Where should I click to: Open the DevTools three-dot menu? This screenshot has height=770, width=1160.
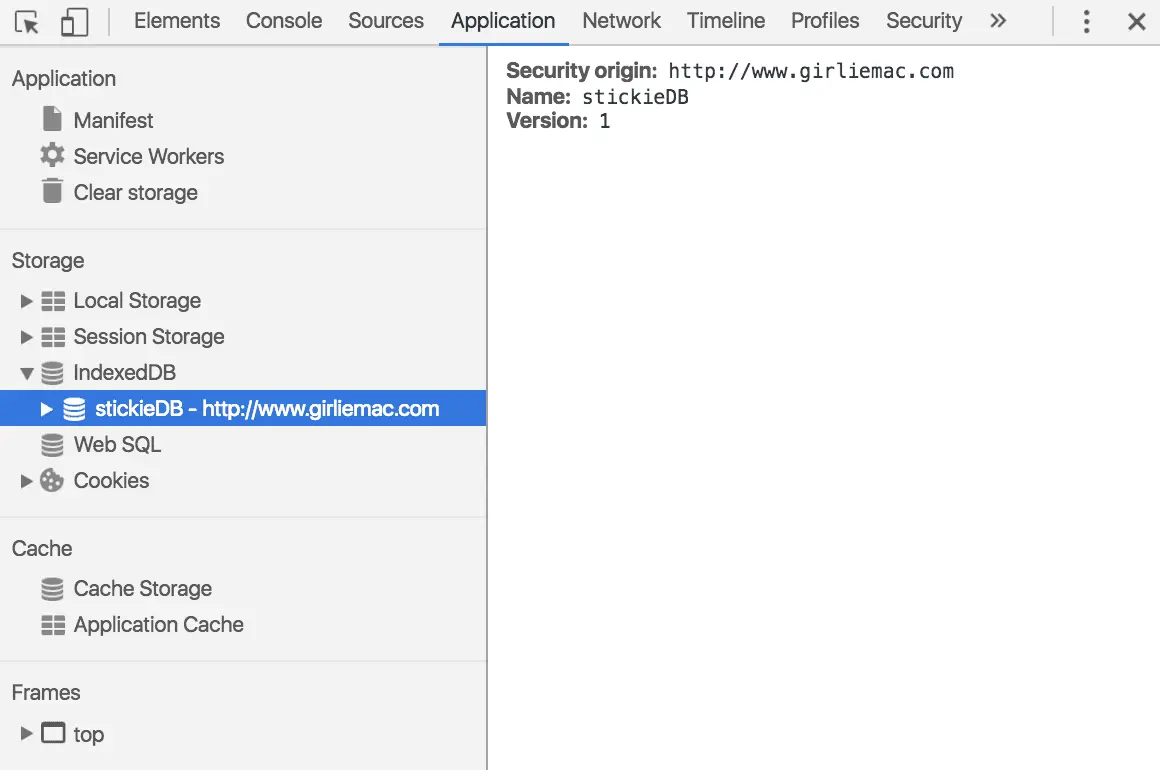pos(1086,21)
